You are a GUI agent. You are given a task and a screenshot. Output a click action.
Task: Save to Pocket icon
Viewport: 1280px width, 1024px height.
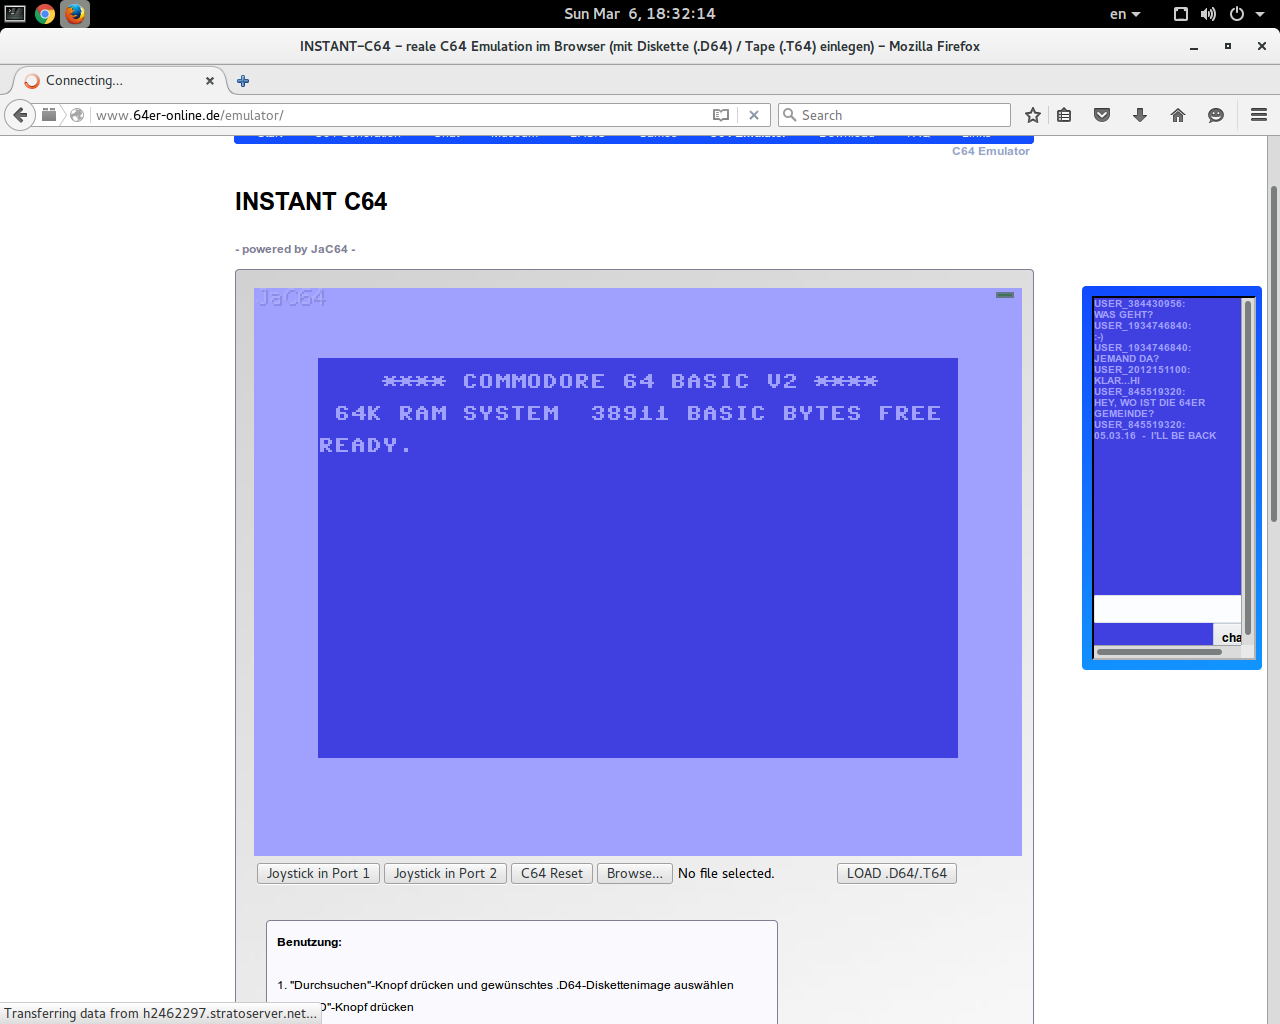click(1102, 115)
